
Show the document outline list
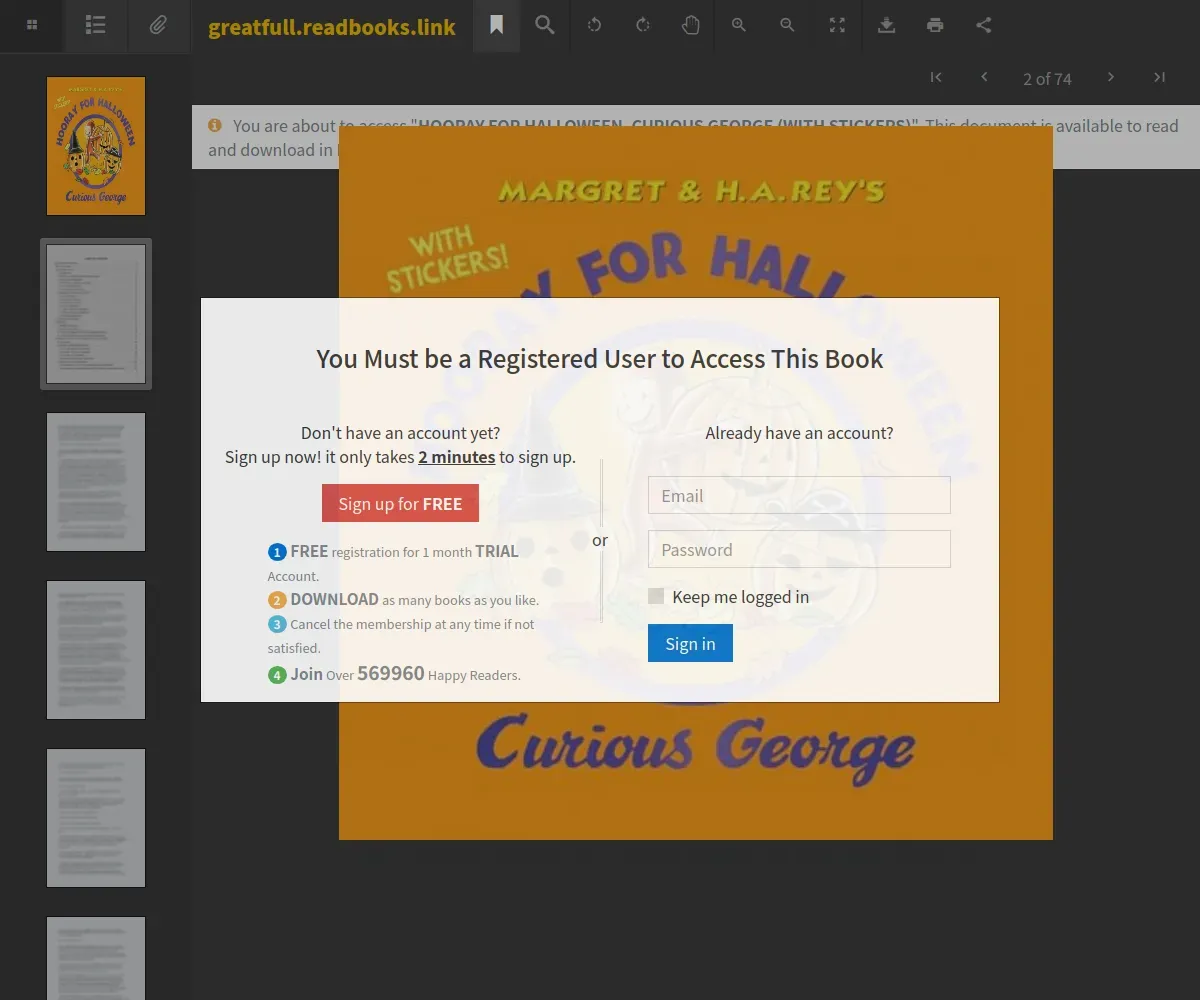pyautogui.click(x=96, y=25)
